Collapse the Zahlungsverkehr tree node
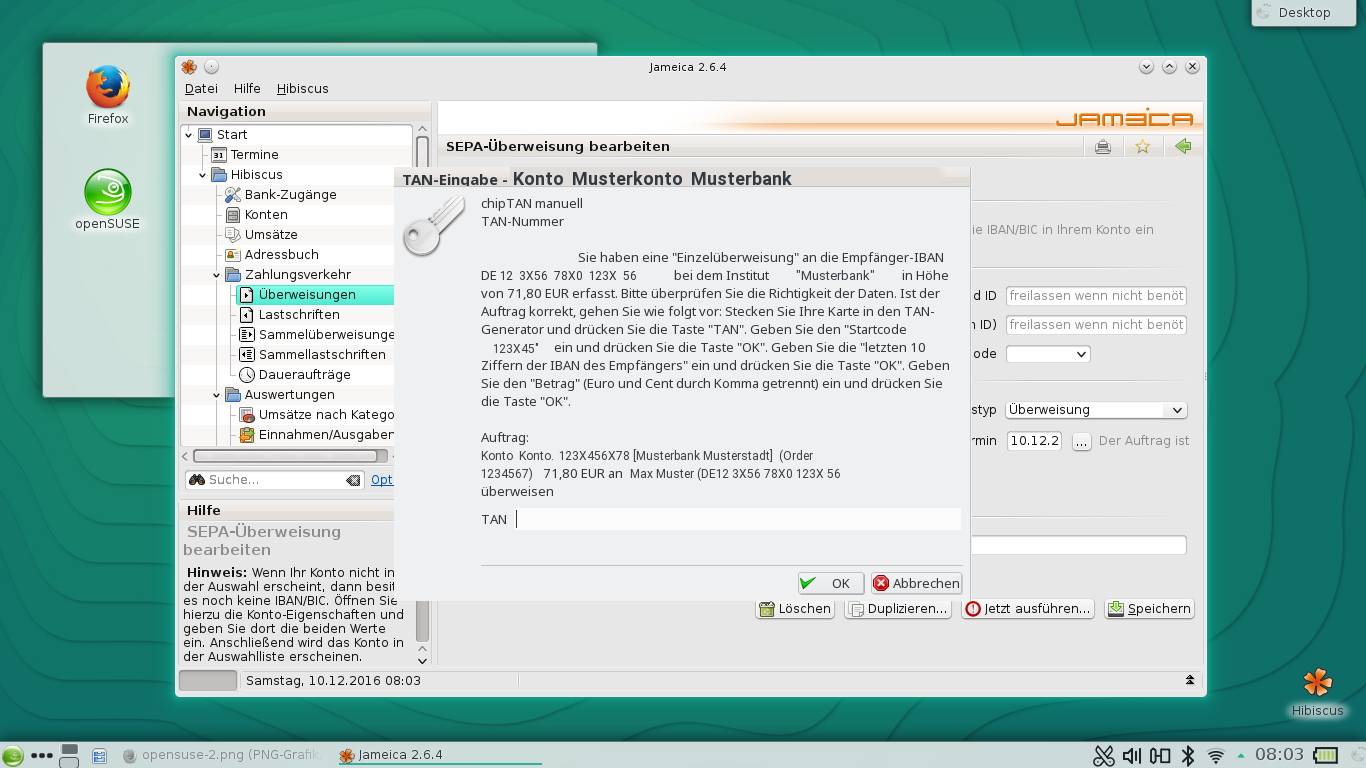The height and width of the screenshot is (768, 1366). (x=216, y=275)
